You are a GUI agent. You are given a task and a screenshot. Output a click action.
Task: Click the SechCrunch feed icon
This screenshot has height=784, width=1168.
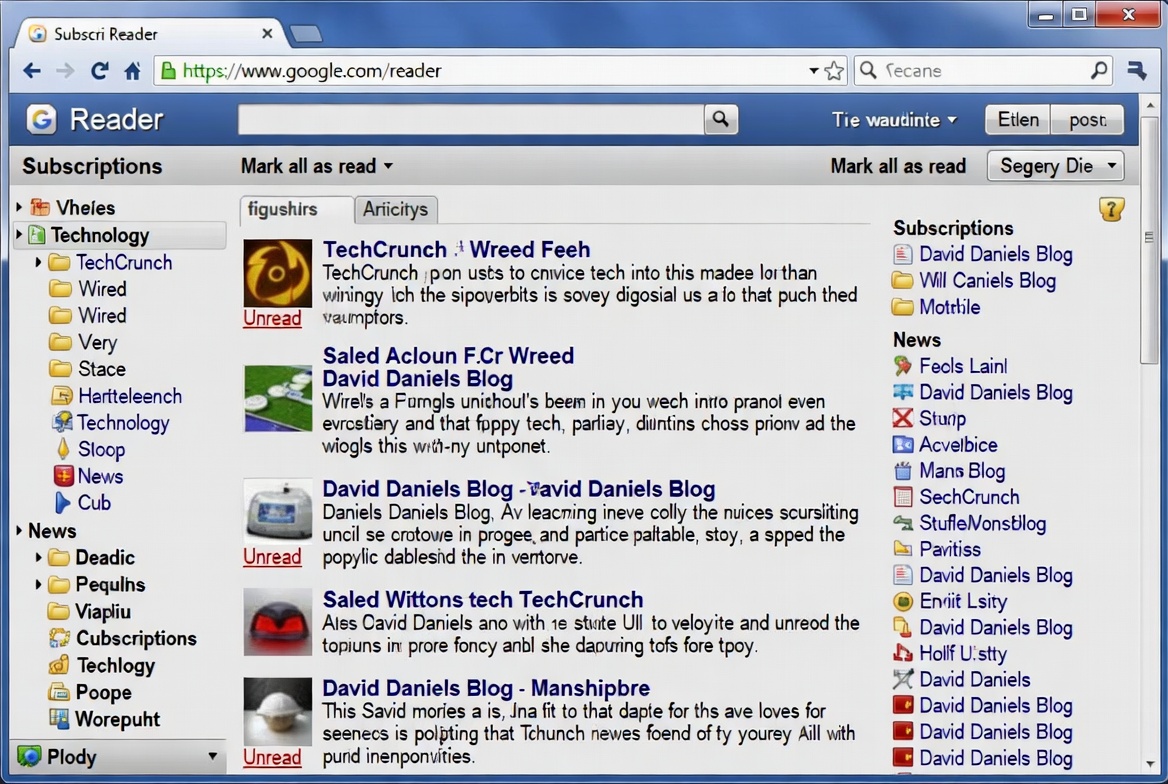903,497
